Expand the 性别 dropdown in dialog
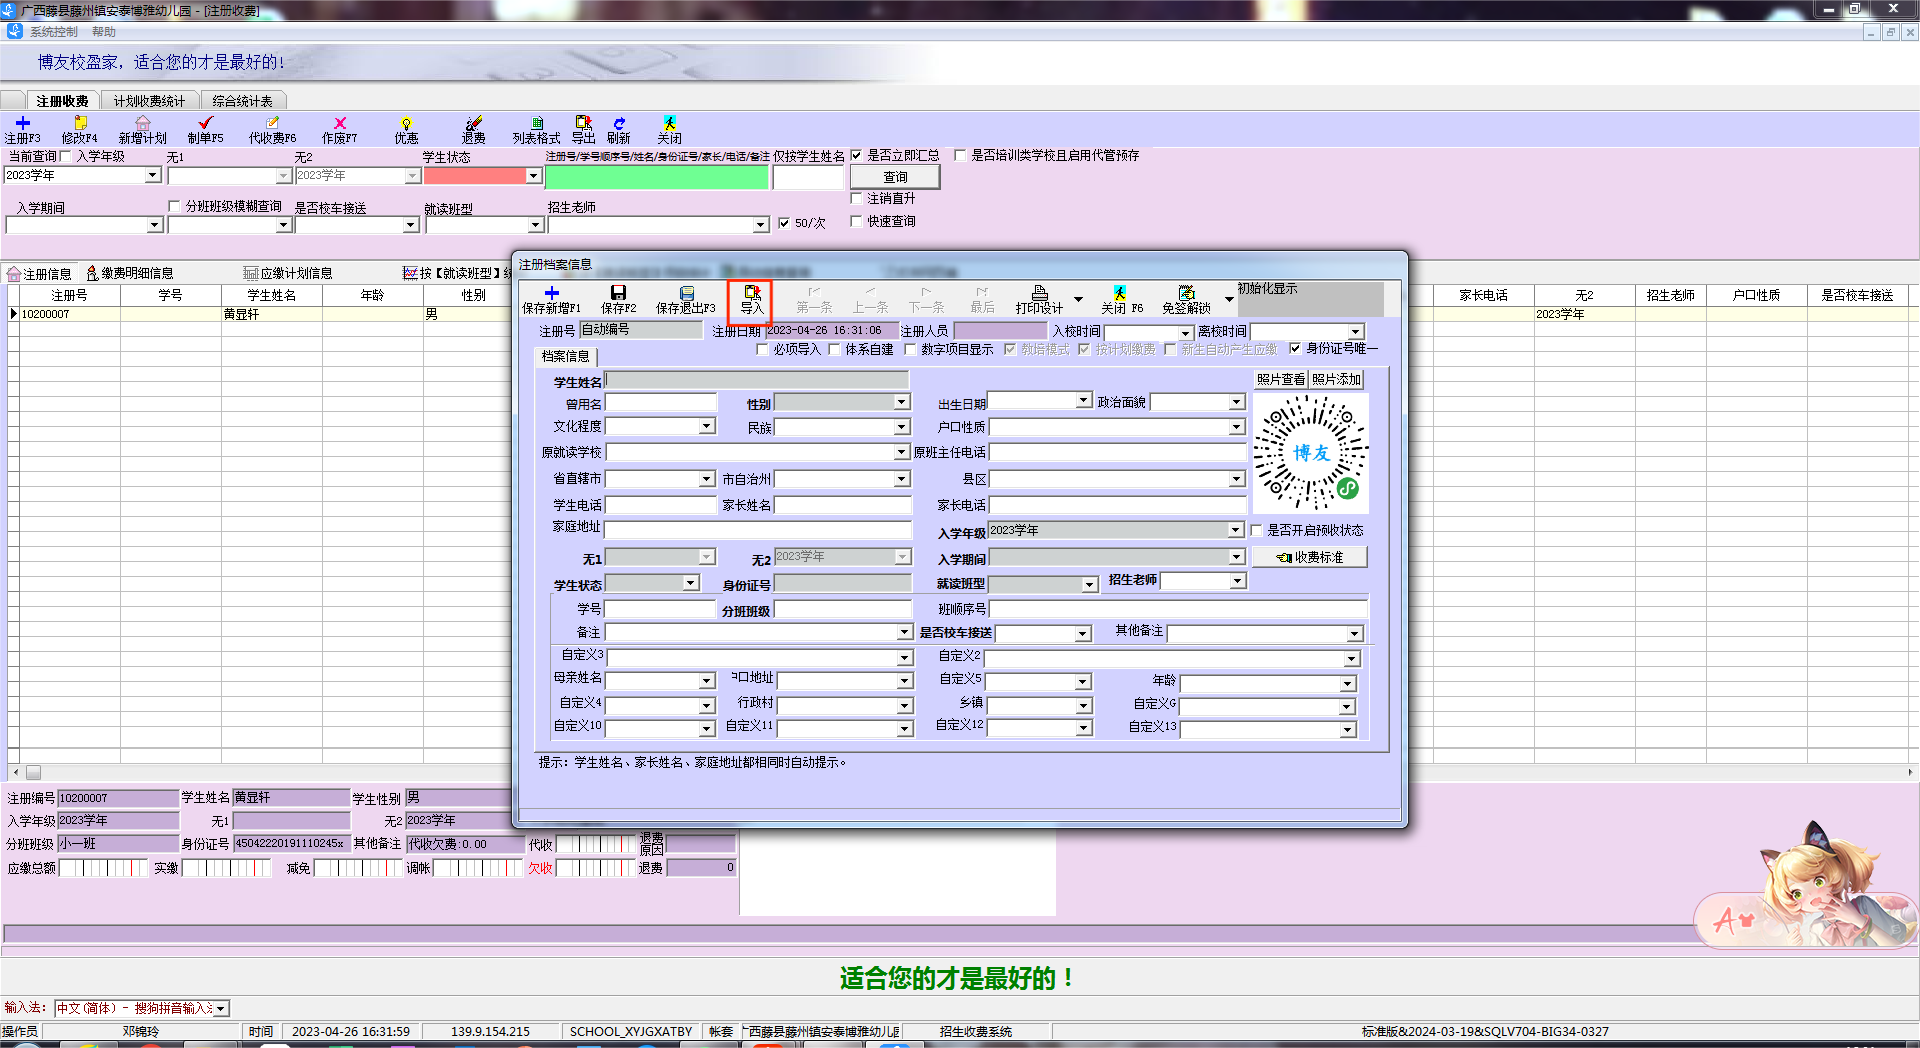 pyautogui.click(x=901, y=402)
